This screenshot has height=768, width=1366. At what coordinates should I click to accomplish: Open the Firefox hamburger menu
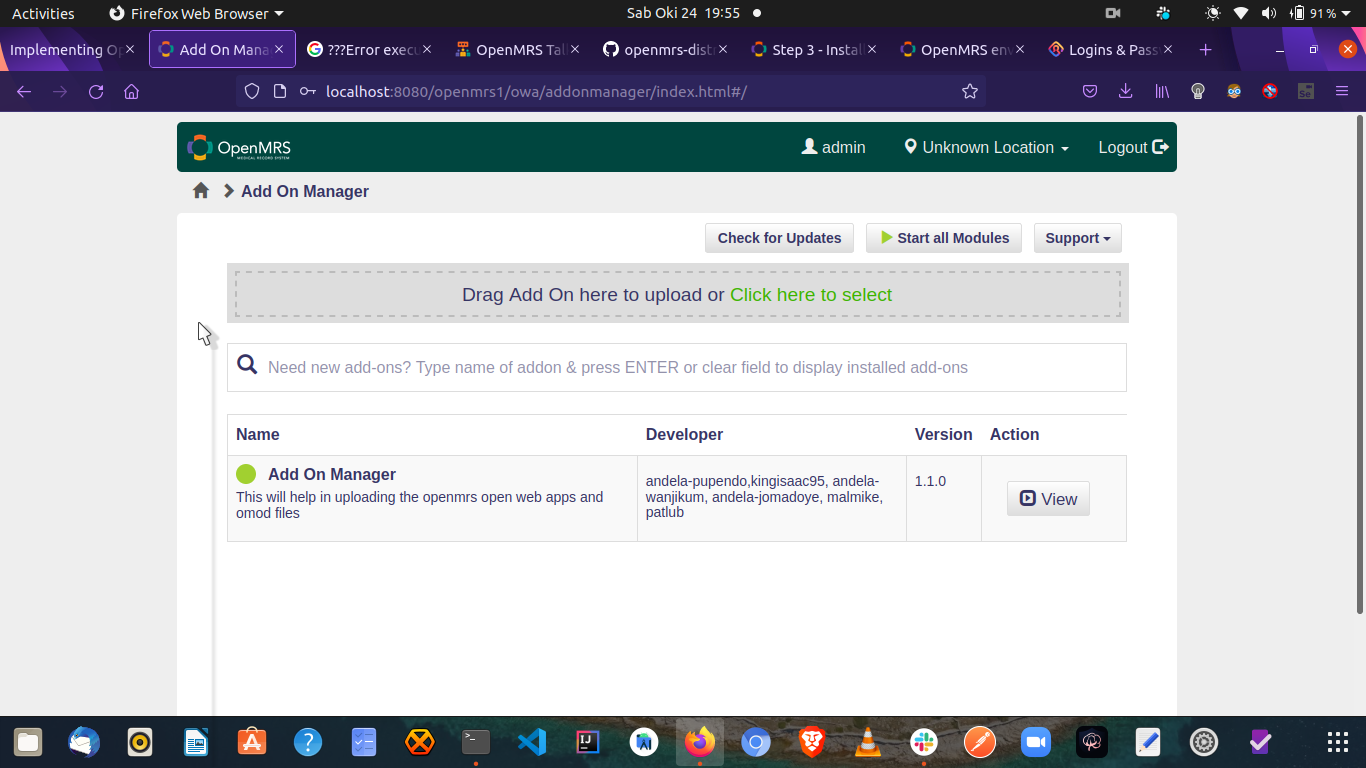click(x=1342, y=91)
